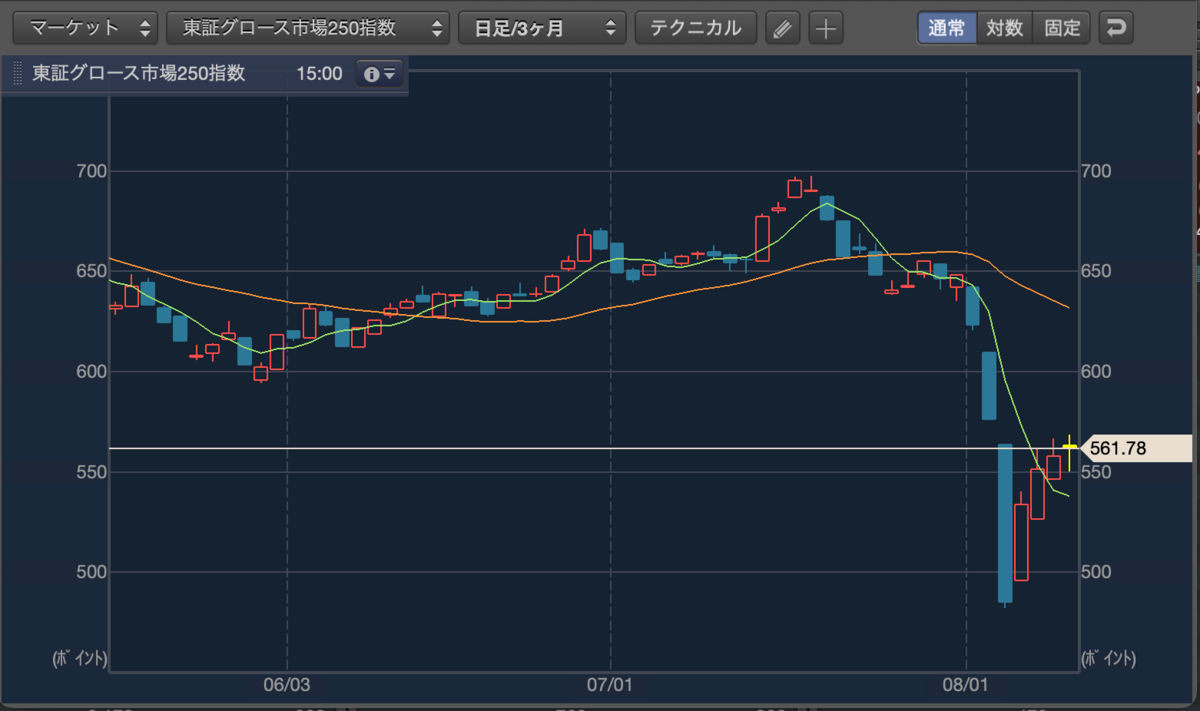
Task: Select the pencil drawing tool icon
Action: pyautogui.click(x=783, y=28)
